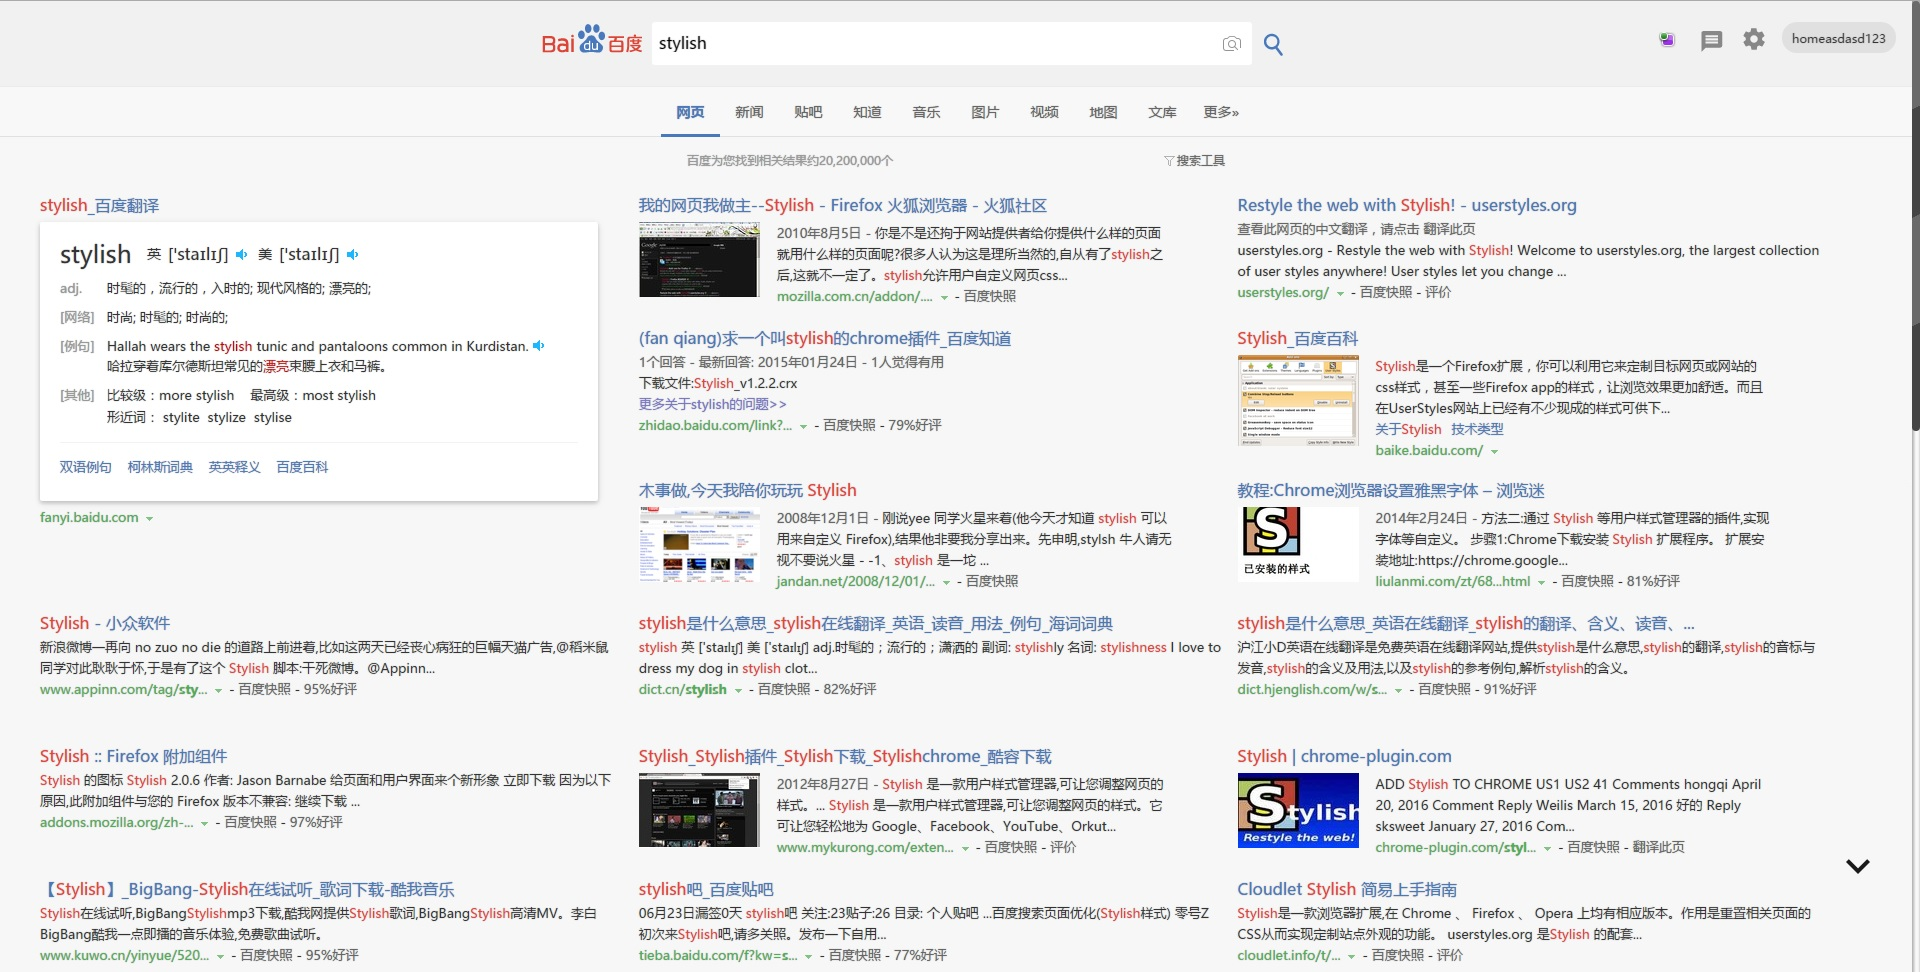Expand the chrome-plugin.com result dropdown arrow
The height and width of the screenshot is (972, 1920).
pos(1547,849)
